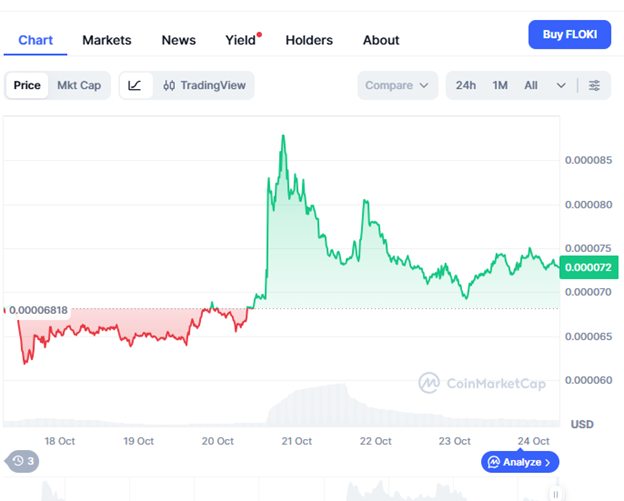The height and width of the screenshot is (501, 624).
Task: Toggle chart to Mkt Cap mode
Action: point(79,86)
